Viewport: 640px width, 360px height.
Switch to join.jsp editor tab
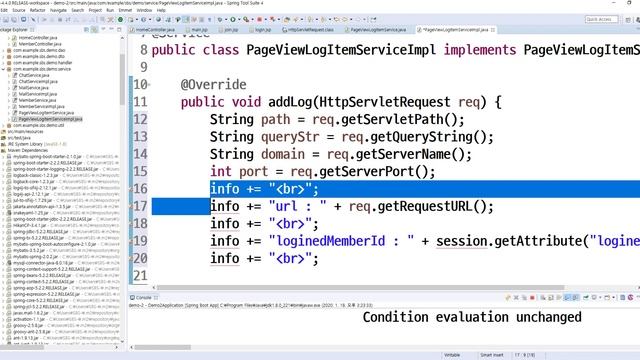pyautogui.click(x=229, y=30)
